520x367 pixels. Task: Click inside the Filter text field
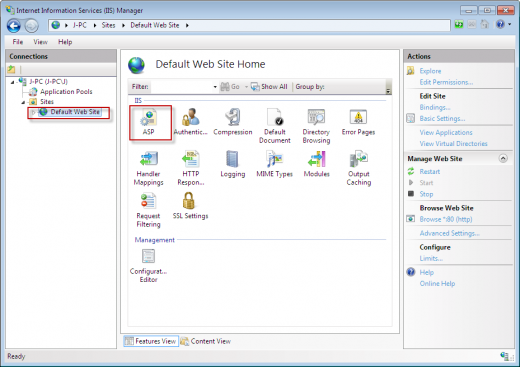(181, 87)
